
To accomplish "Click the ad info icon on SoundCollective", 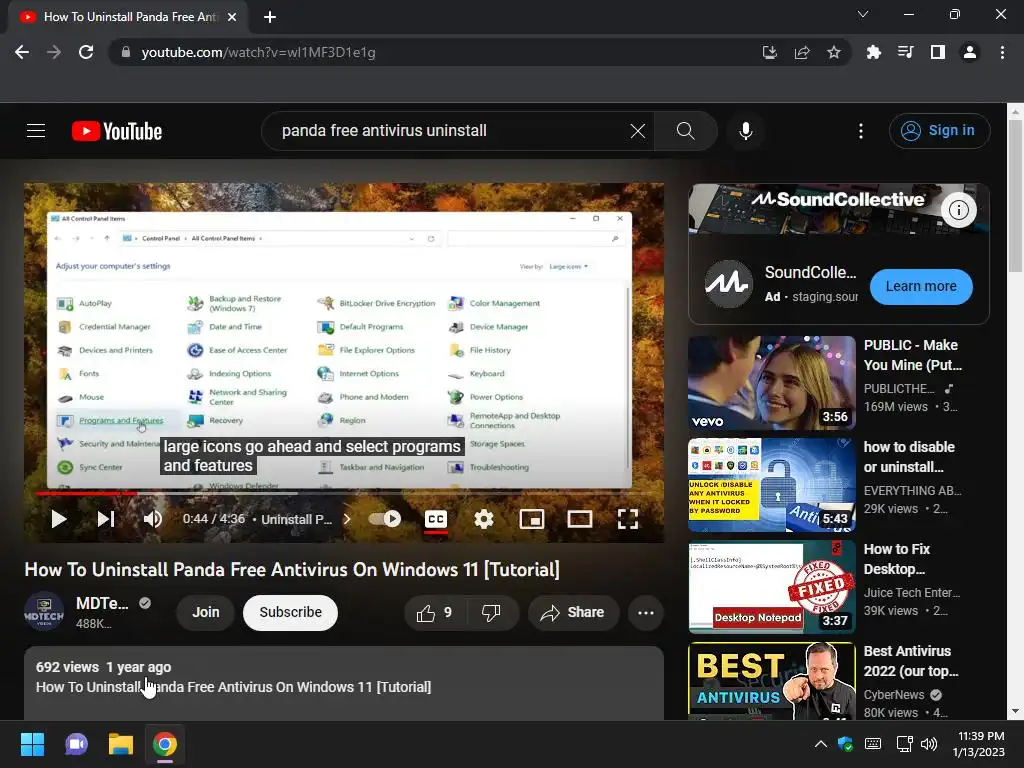I will [x=959, y=210].
